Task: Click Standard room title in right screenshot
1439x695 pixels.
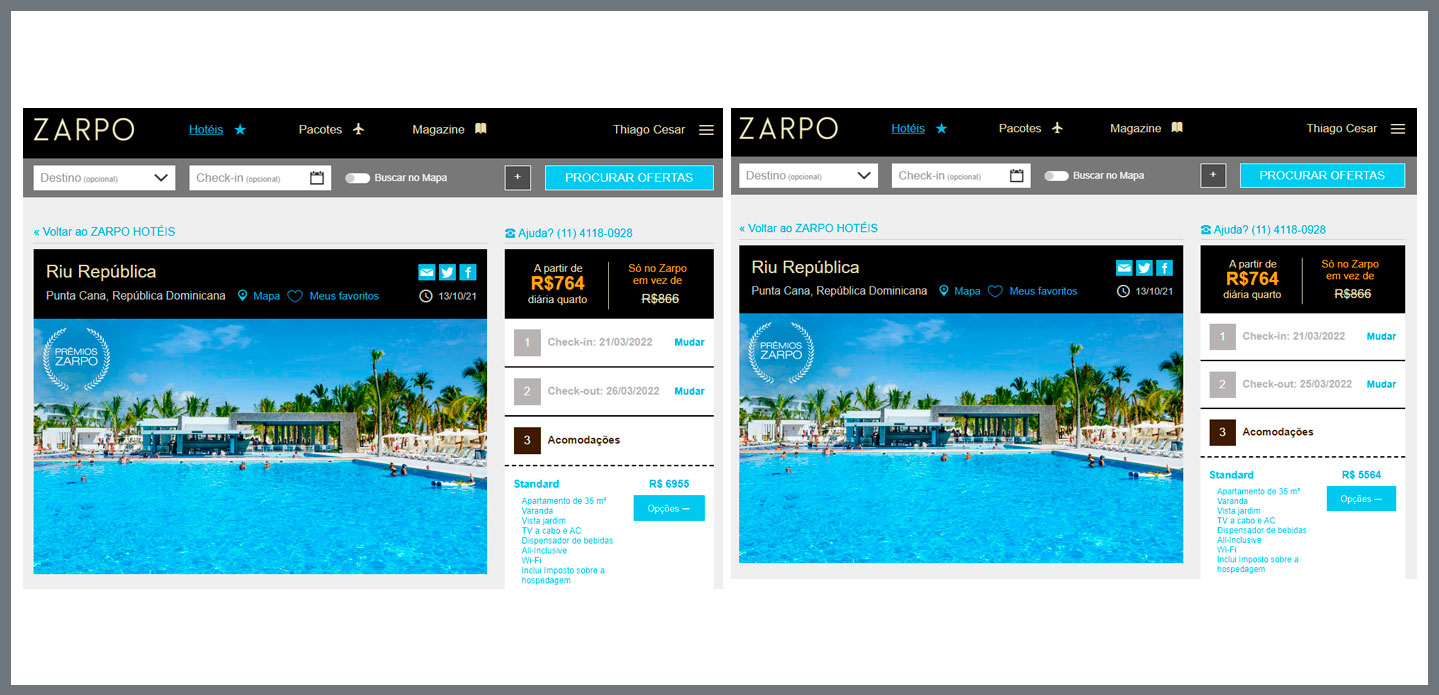Action: click(1231, 475)
